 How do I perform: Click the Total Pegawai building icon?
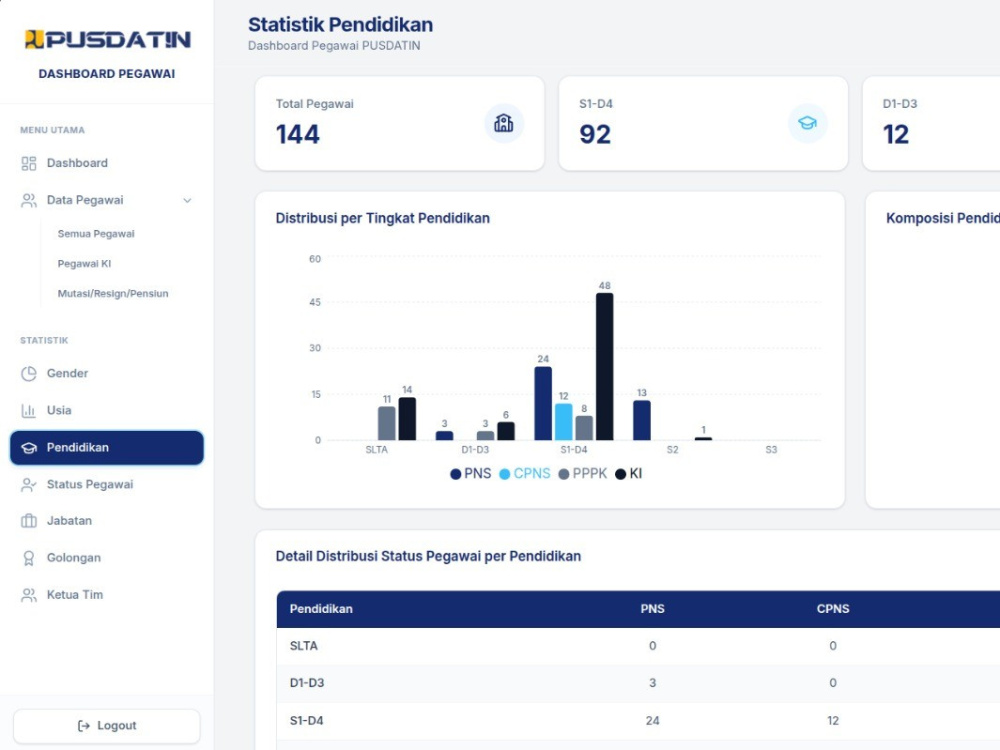coord(504,123)
